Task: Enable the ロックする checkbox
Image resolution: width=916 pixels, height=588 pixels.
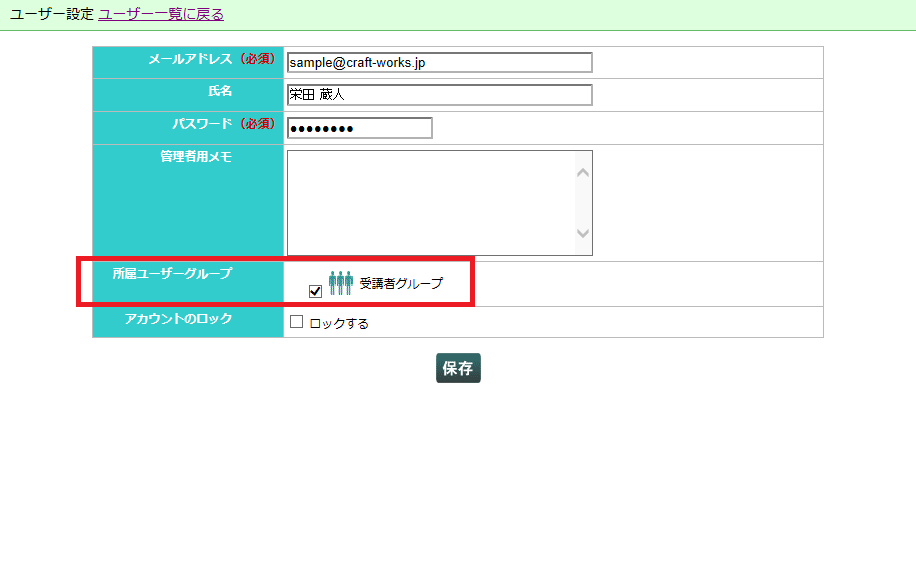Action: pyautogui.click(x=297, y=322)
